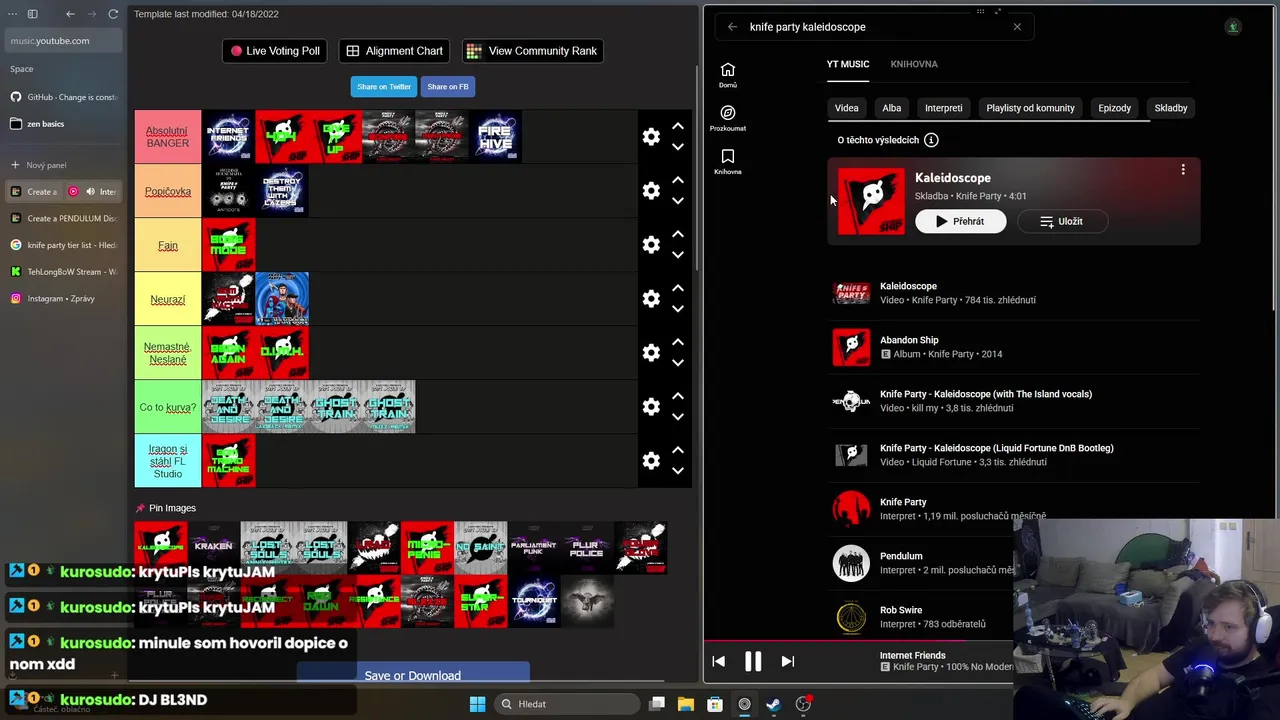Screen dimensions: 1280x720
Task: Filter results by Alba
Action: 892,108
